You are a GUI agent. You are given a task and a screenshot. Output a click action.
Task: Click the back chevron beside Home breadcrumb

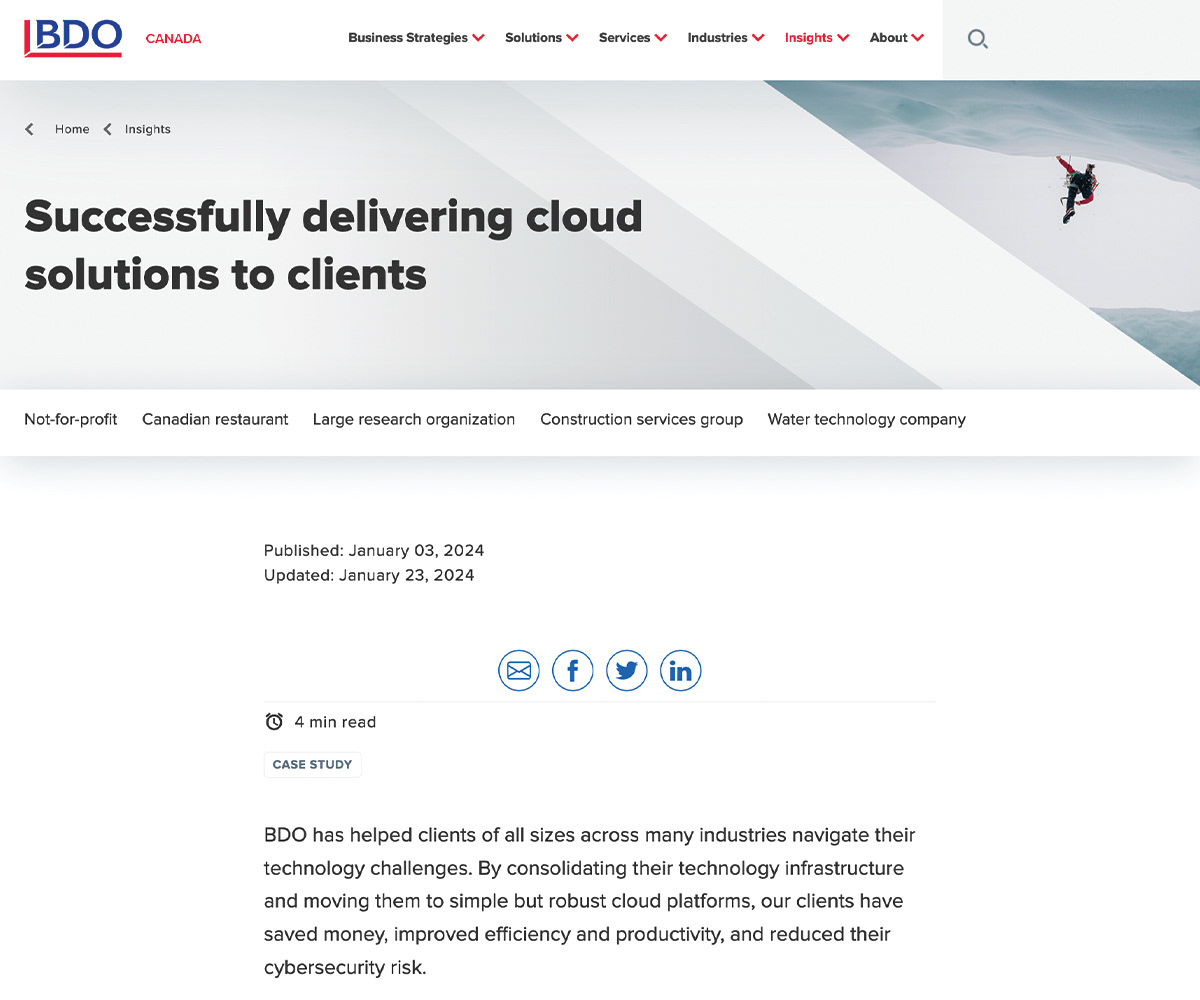tap(29, 128)
